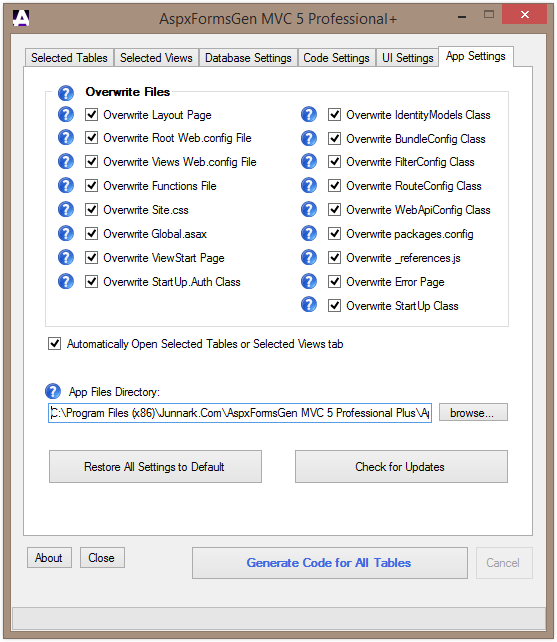Viewport: 557px width, 642px height.
Task: Click Generate Code for All Tables
Action: pos(330,563)
